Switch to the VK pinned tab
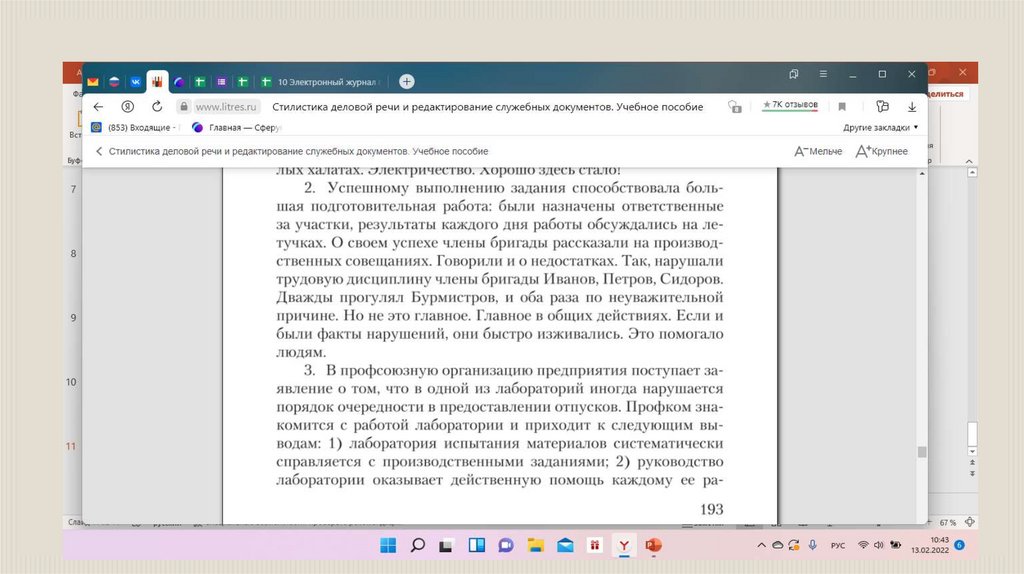The height and width of the screenshot is (574, 1024). click(x=135, y=81)
